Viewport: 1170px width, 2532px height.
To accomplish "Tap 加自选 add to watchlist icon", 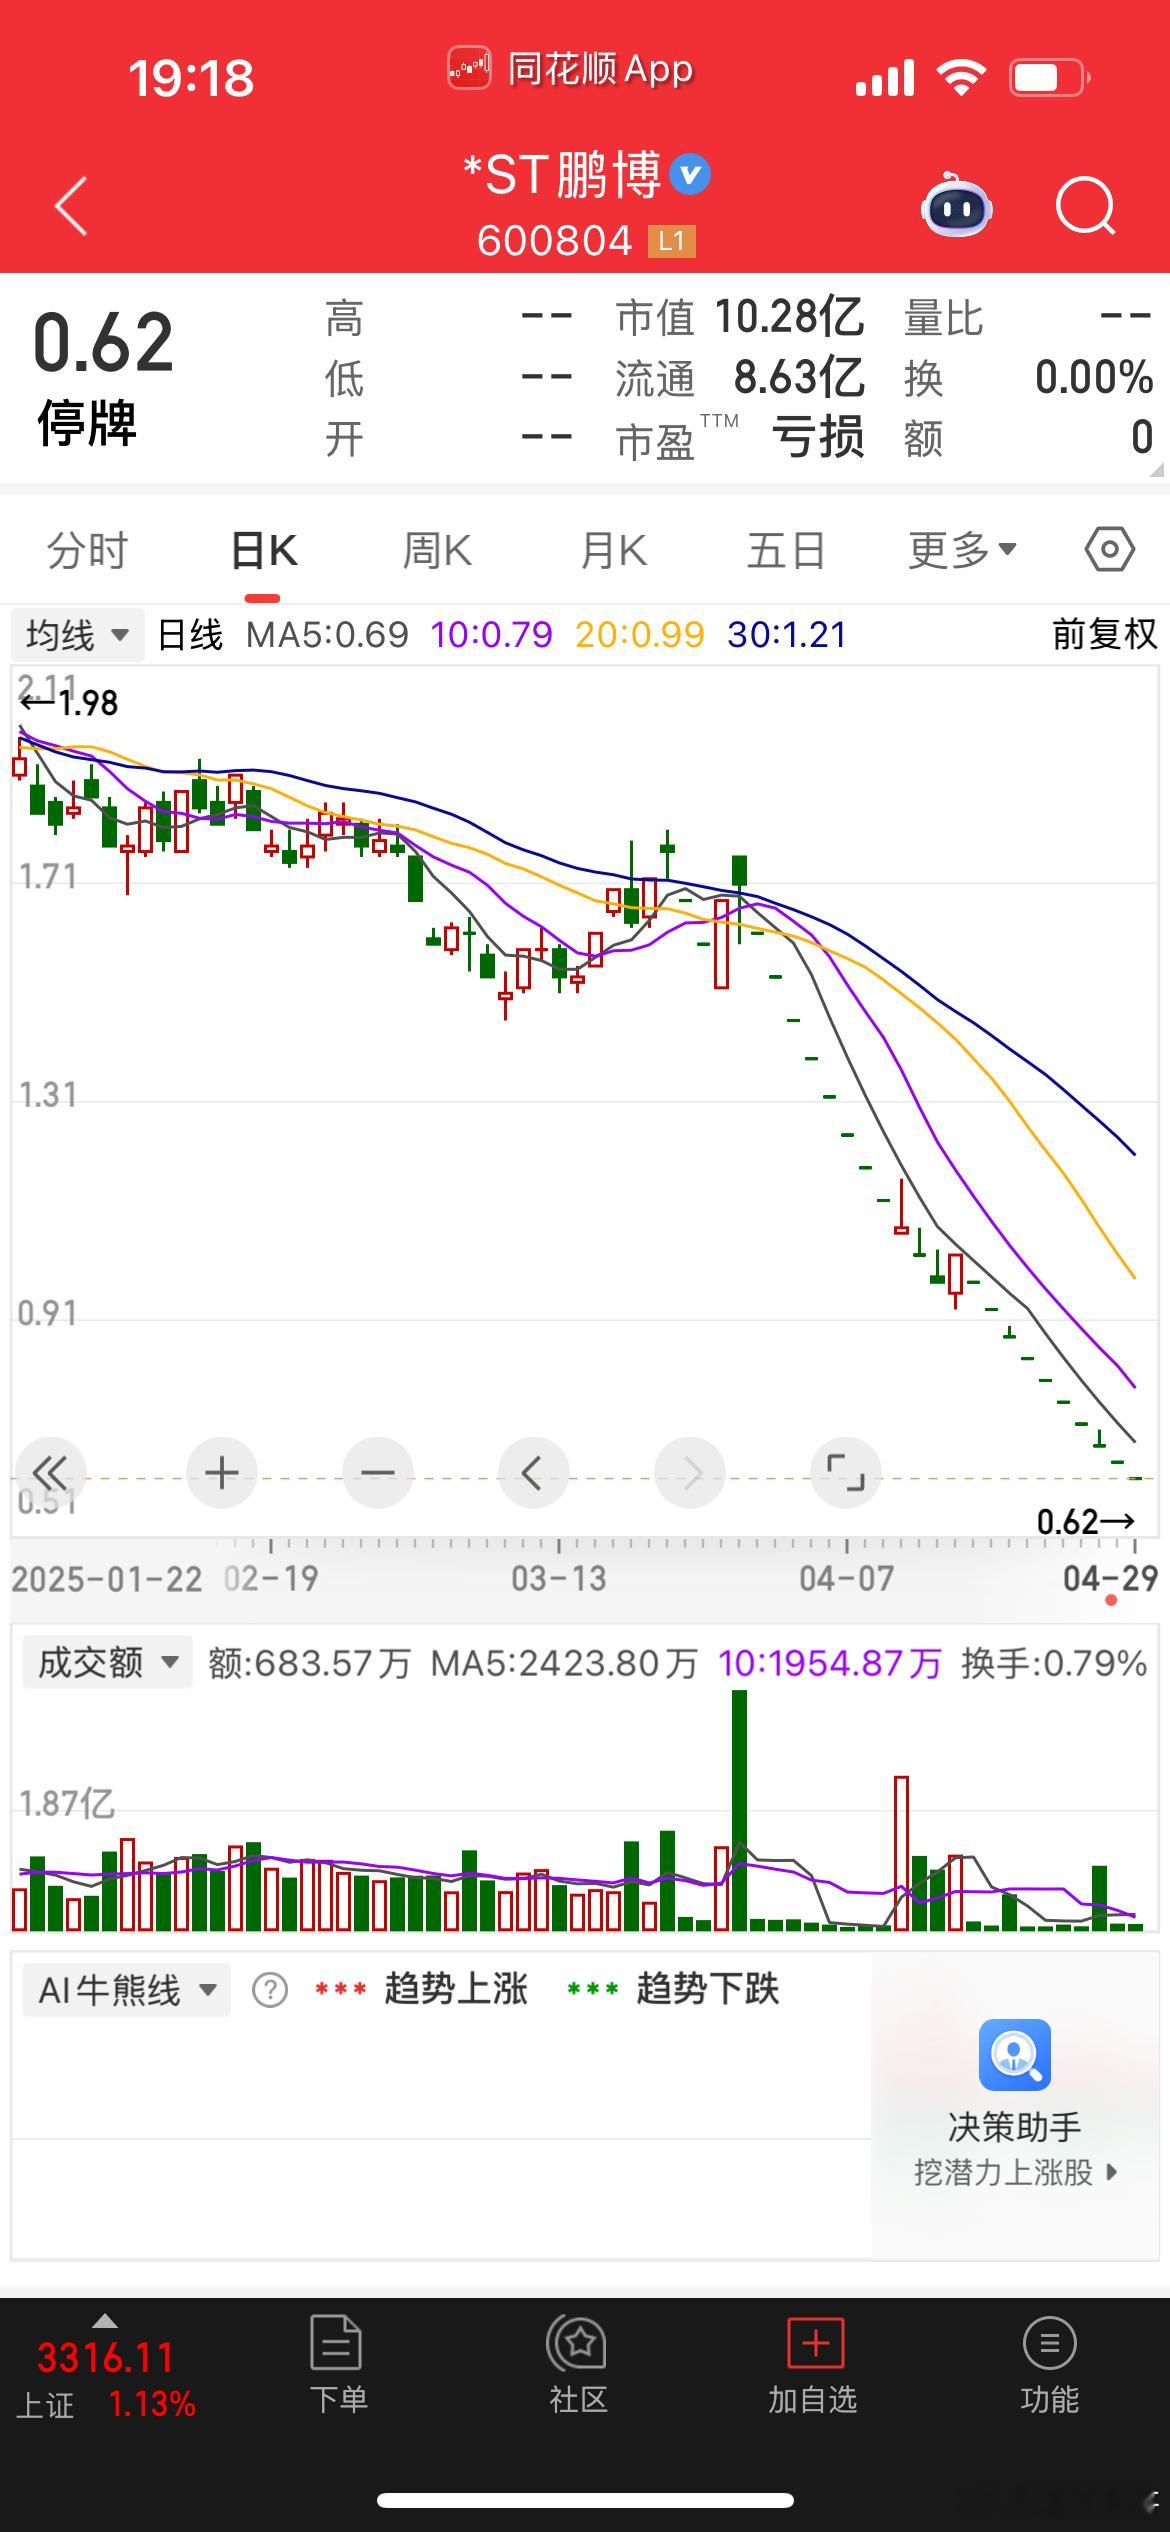I will coord(815,2343).
